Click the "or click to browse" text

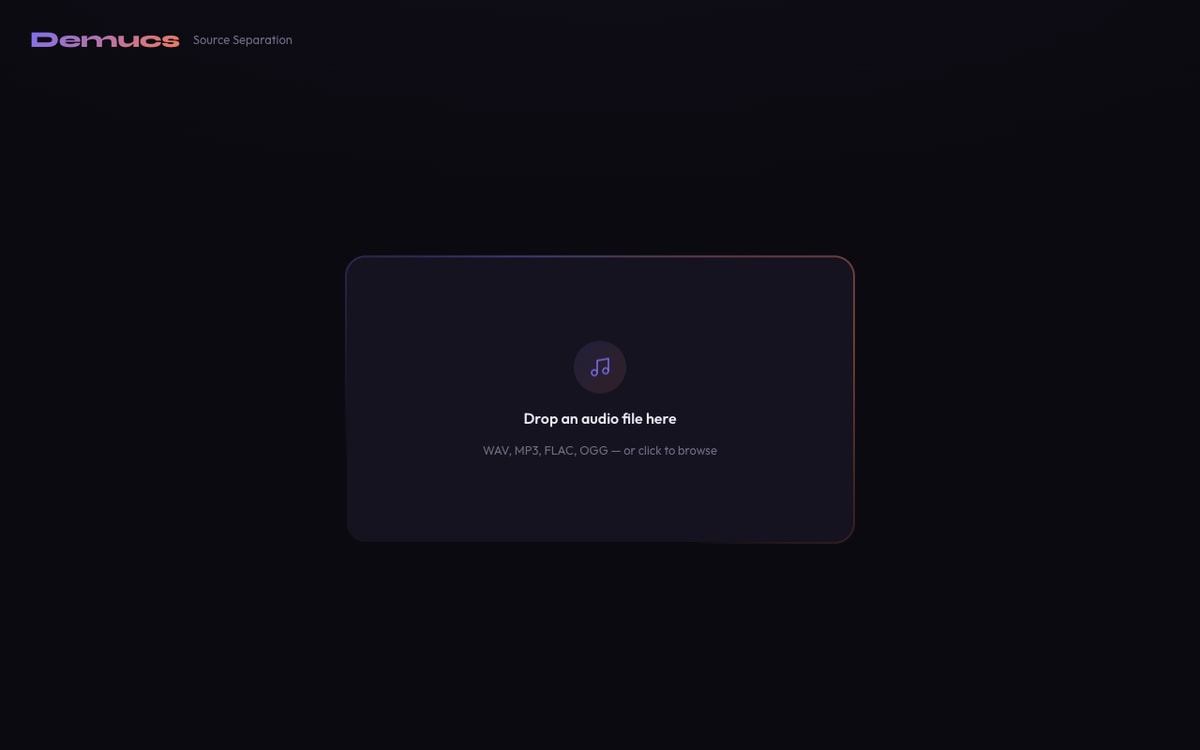[x=670, y=451]
